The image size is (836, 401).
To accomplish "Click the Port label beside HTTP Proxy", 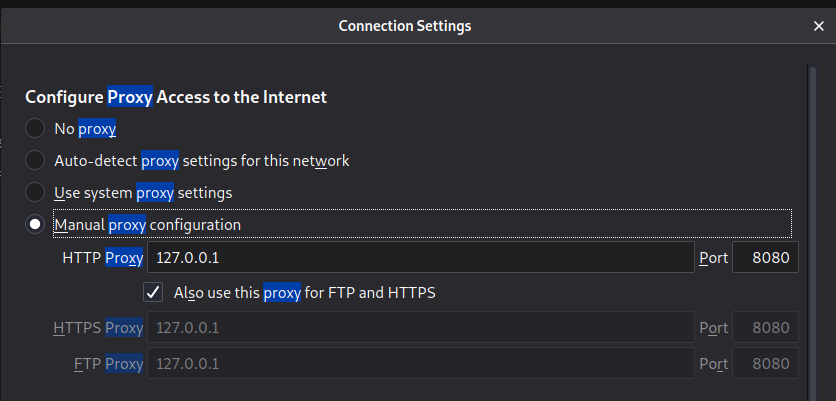I will 713,258.
